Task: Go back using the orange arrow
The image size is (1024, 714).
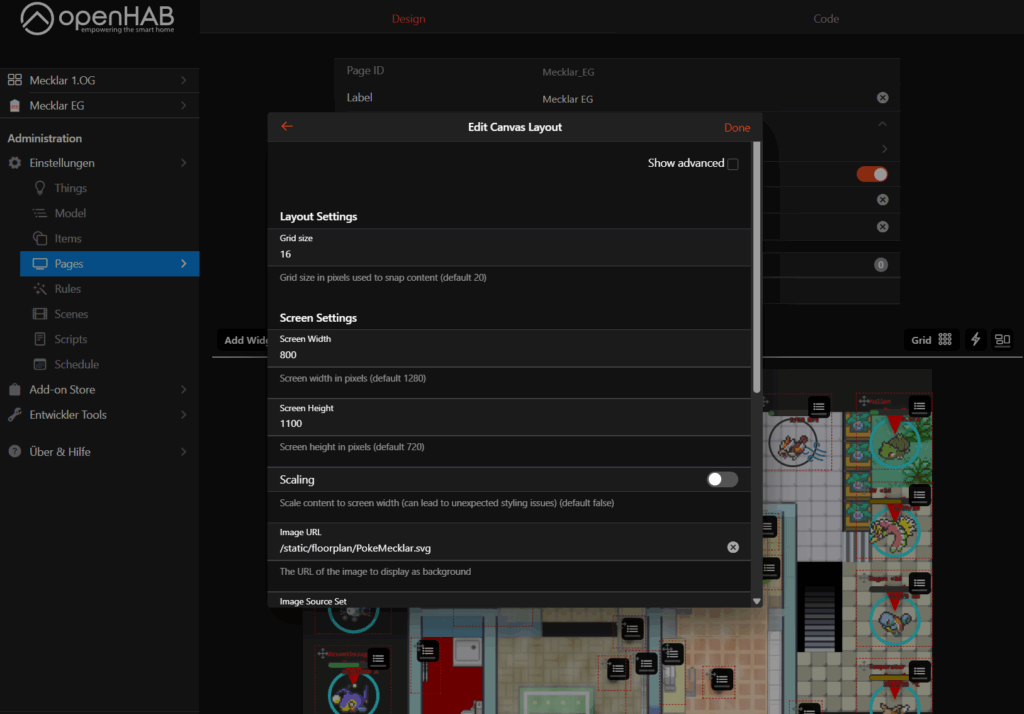Action: (x=287, y=126)
